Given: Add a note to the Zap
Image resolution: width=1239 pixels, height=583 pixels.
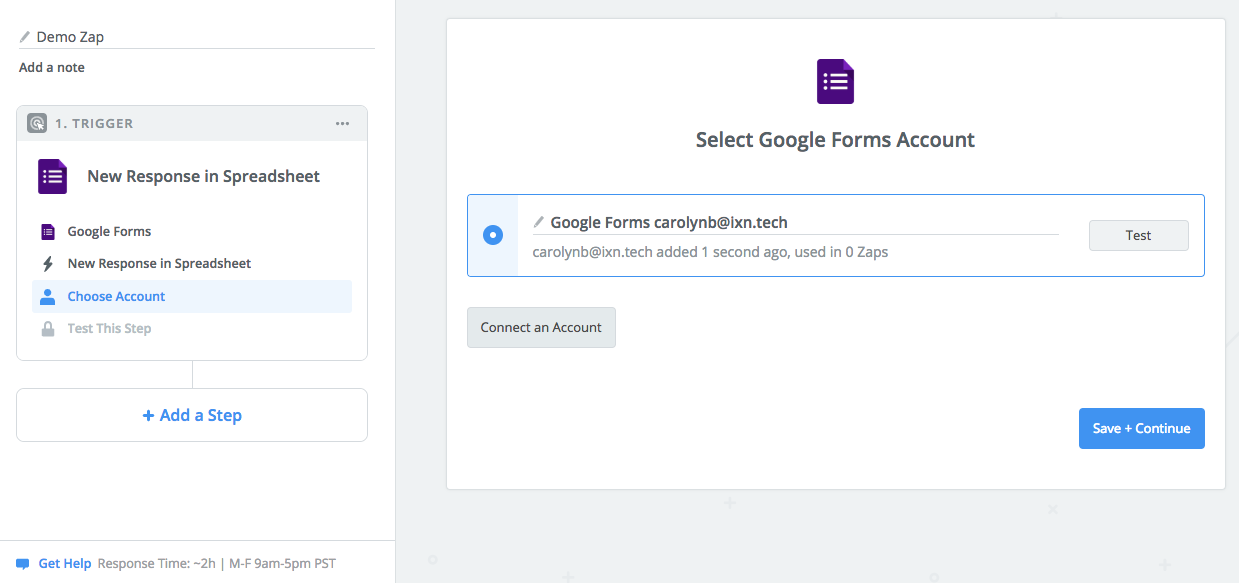Looking at the screenshot, I should click(52, 68).
